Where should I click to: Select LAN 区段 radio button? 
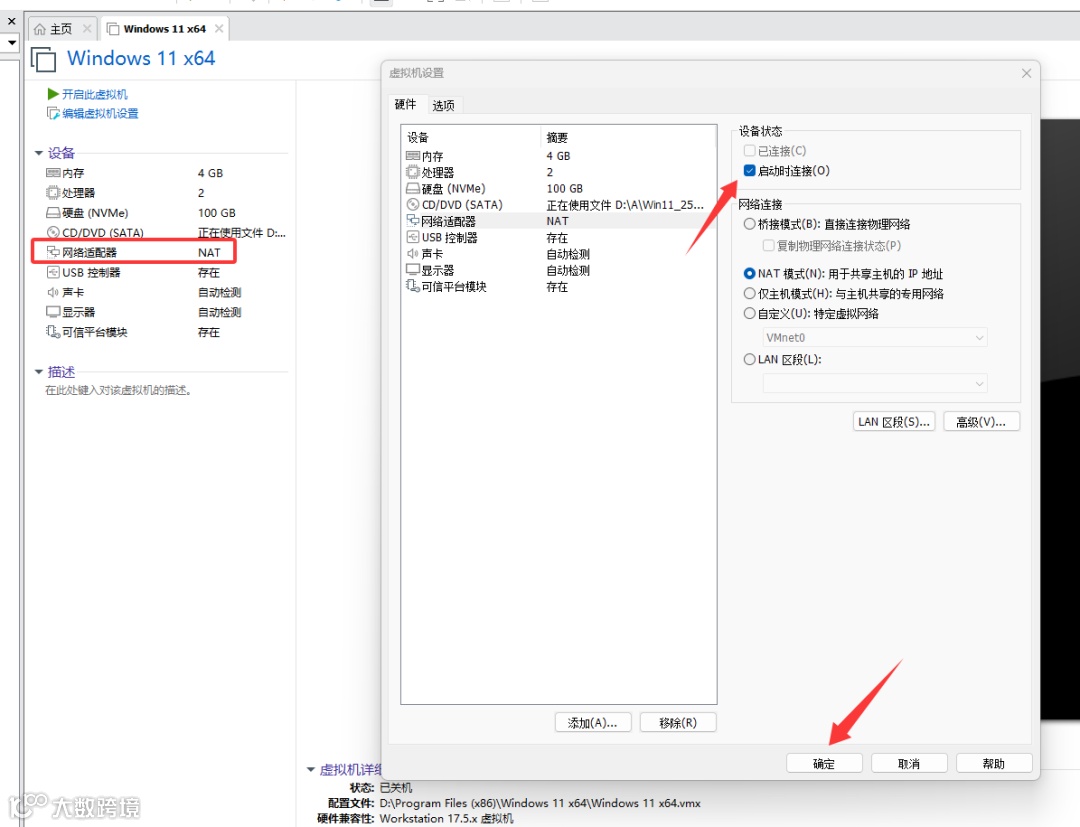[749, 359]
